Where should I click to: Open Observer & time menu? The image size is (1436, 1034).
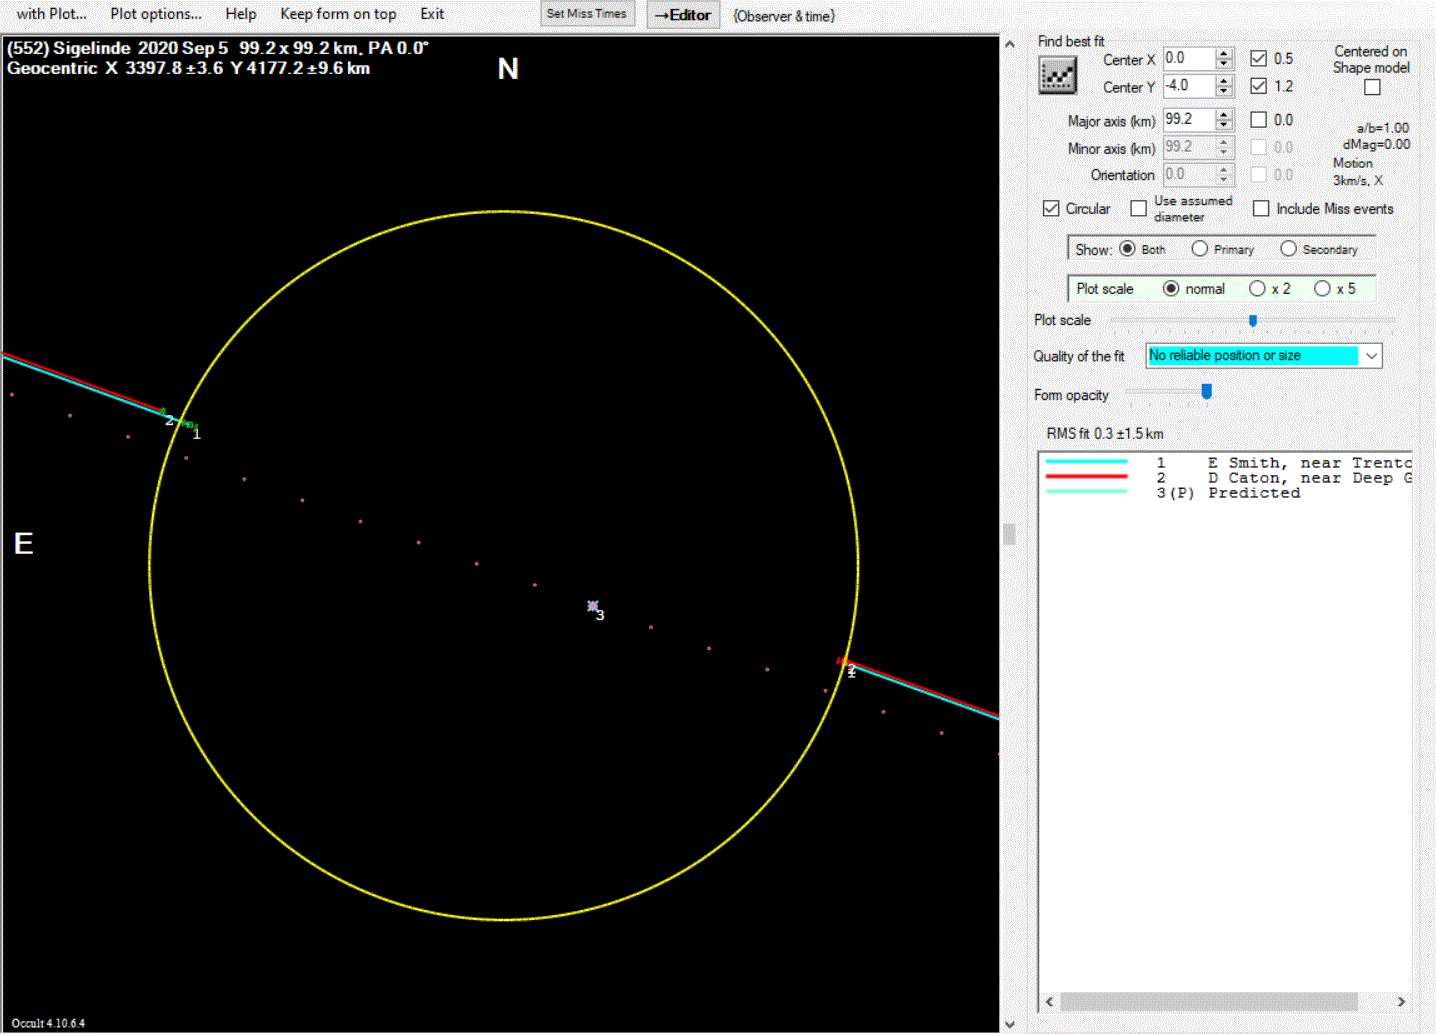(784, 16)
